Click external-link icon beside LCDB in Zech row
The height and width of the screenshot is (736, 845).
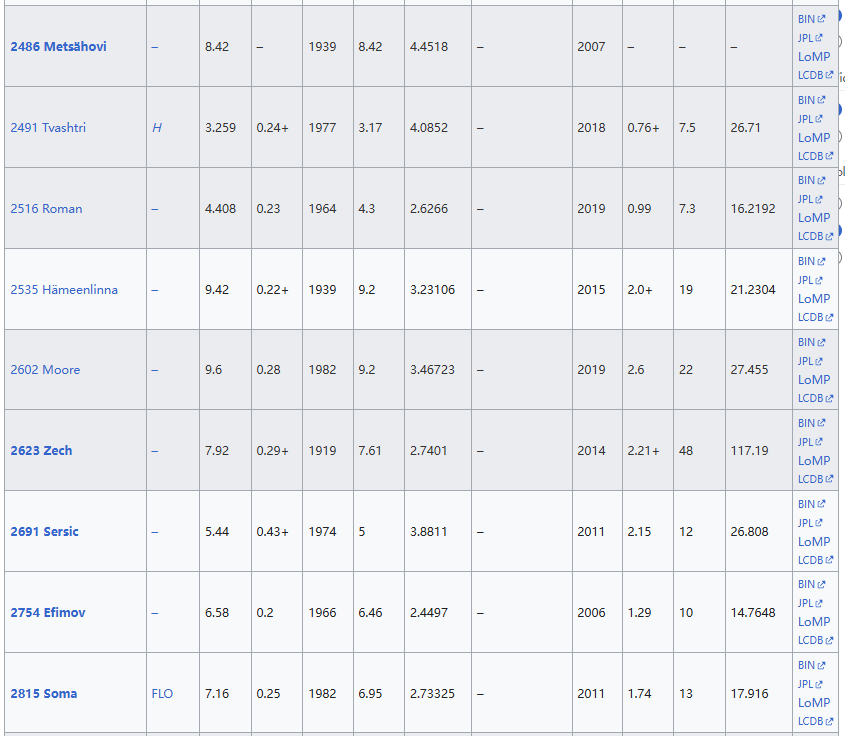[829, 479]
